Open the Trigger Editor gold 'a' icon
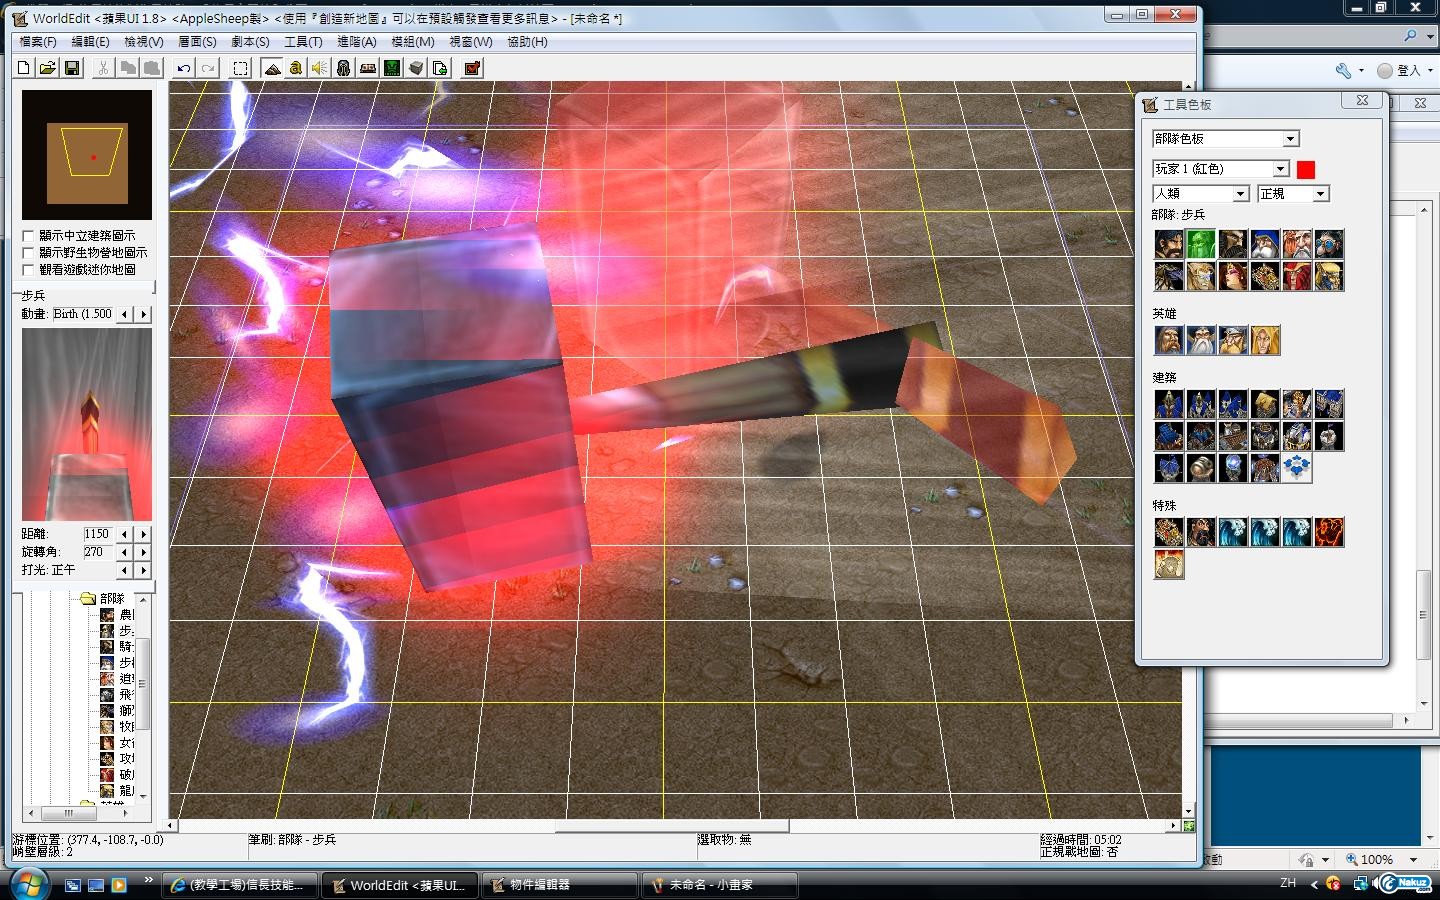The width and height of the screenshot is (1440, 900). click(296, 68)
